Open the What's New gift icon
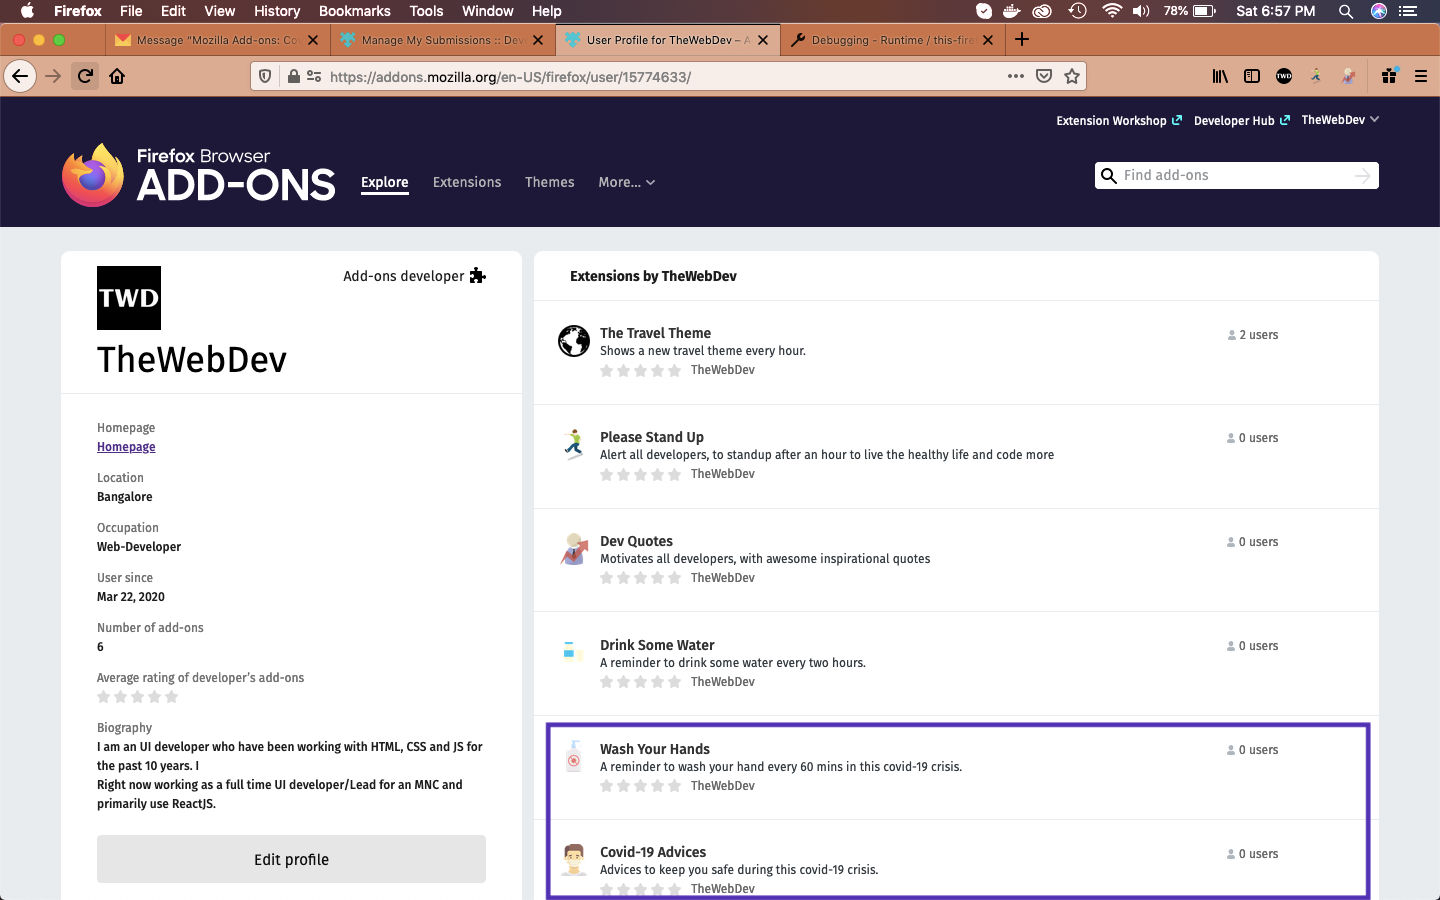1440x900 pixels. pos(1389,76)
